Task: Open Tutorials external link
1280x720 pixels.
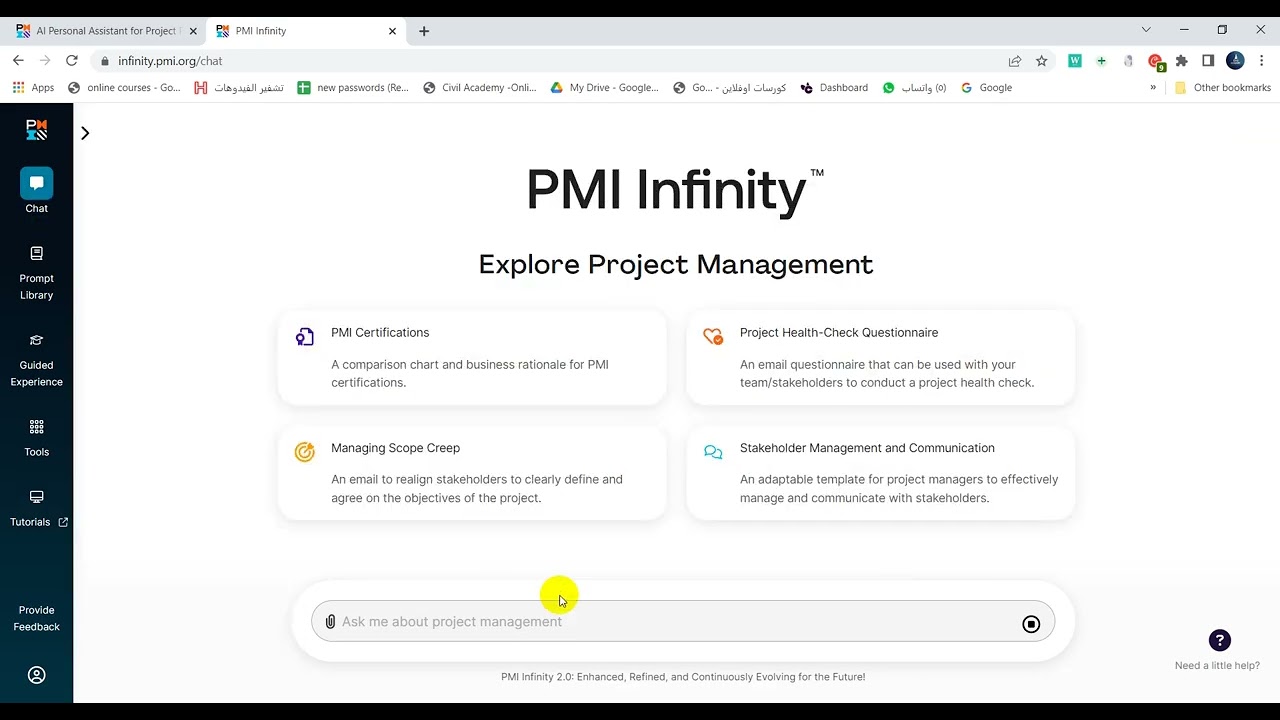Action: pyautogui.click(x=37, y=509)
